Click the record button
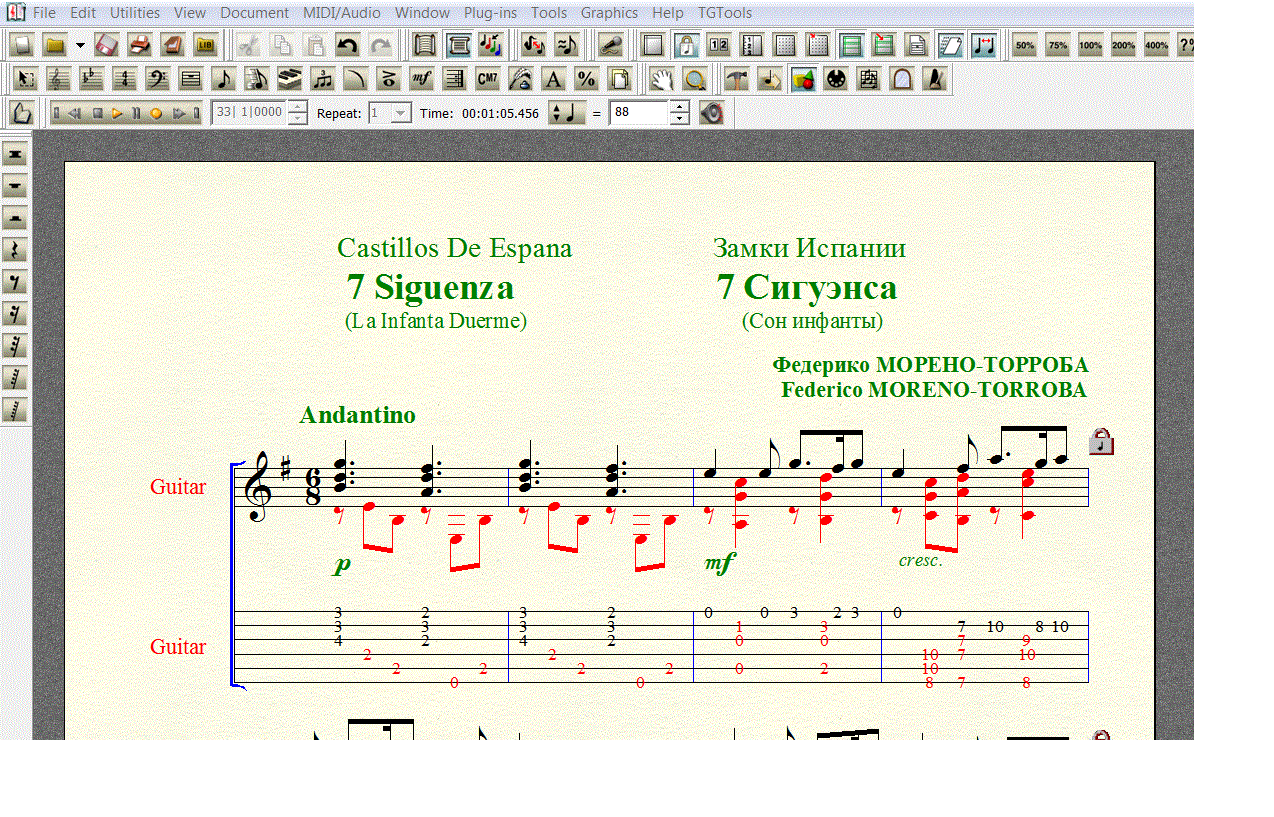1274x817 pixels. [156, 113]
